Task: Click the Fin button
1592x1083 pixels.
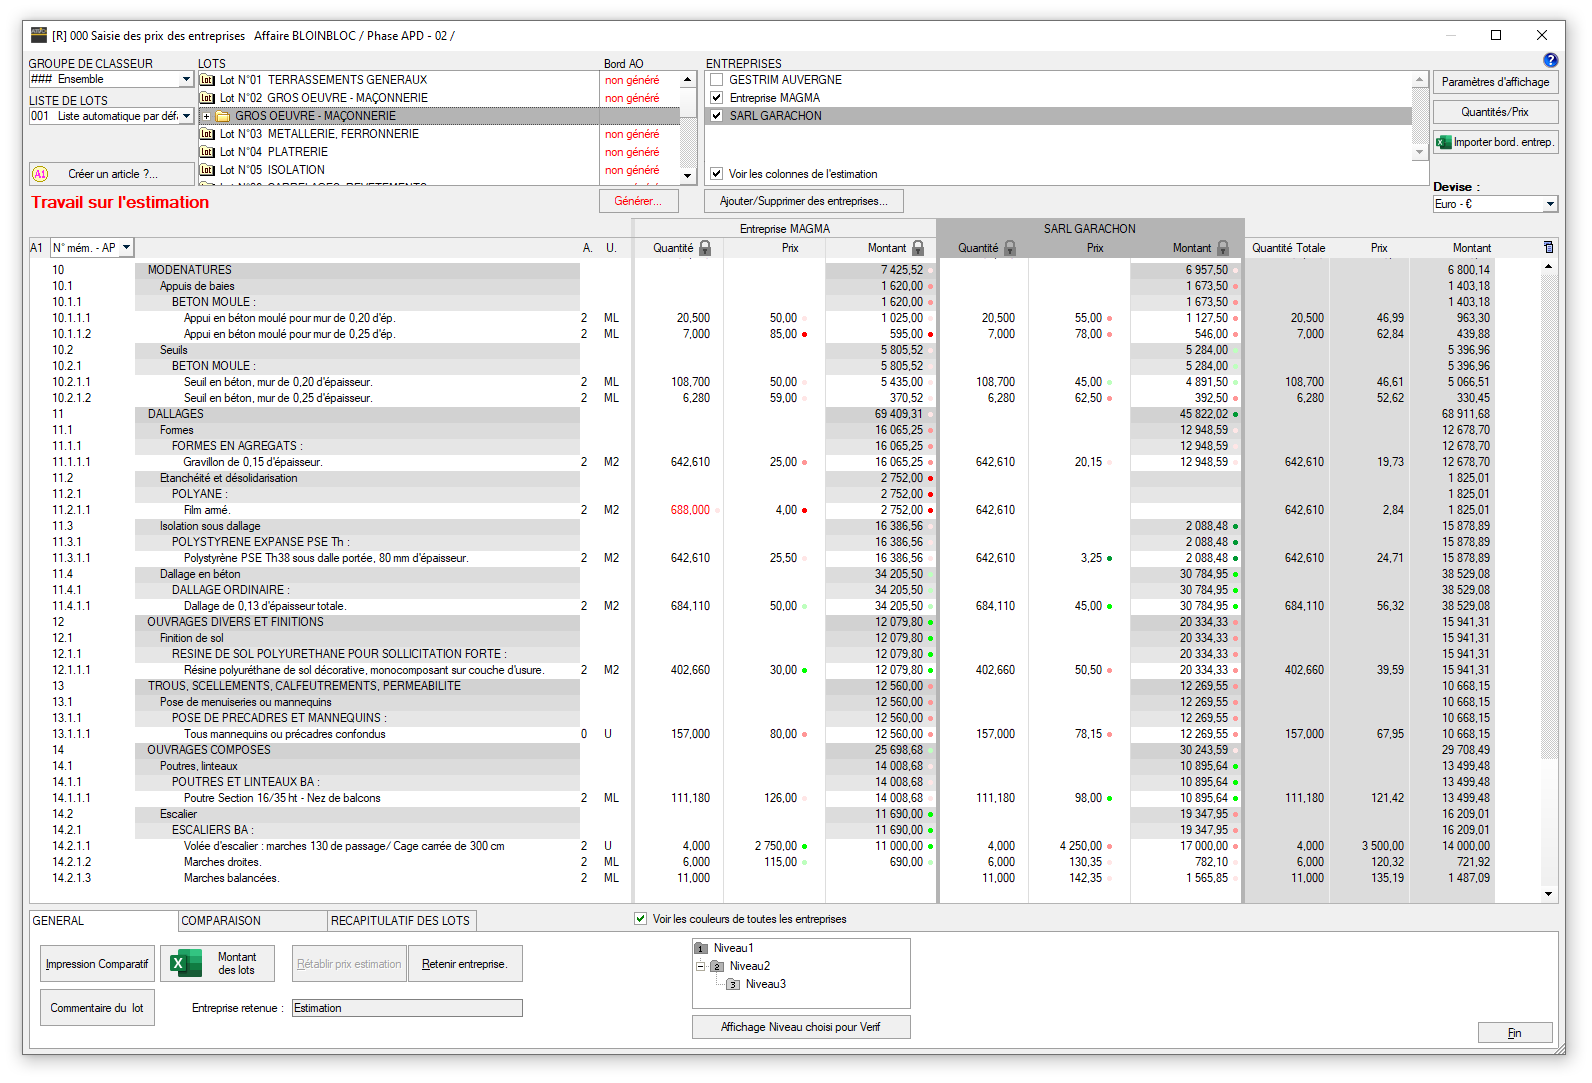Action: 1515,1033
